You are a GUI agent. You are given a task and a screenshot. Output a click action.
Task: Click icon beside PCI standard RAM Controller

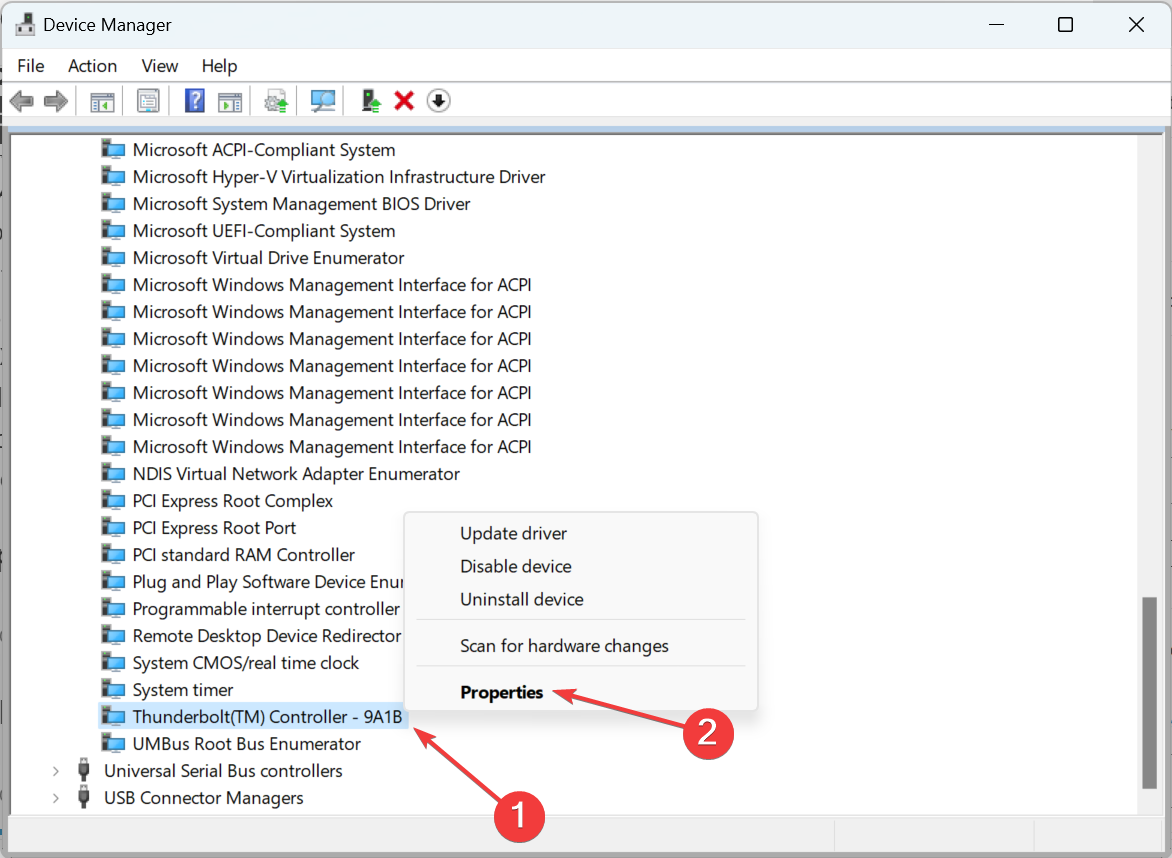pos(113,555)
